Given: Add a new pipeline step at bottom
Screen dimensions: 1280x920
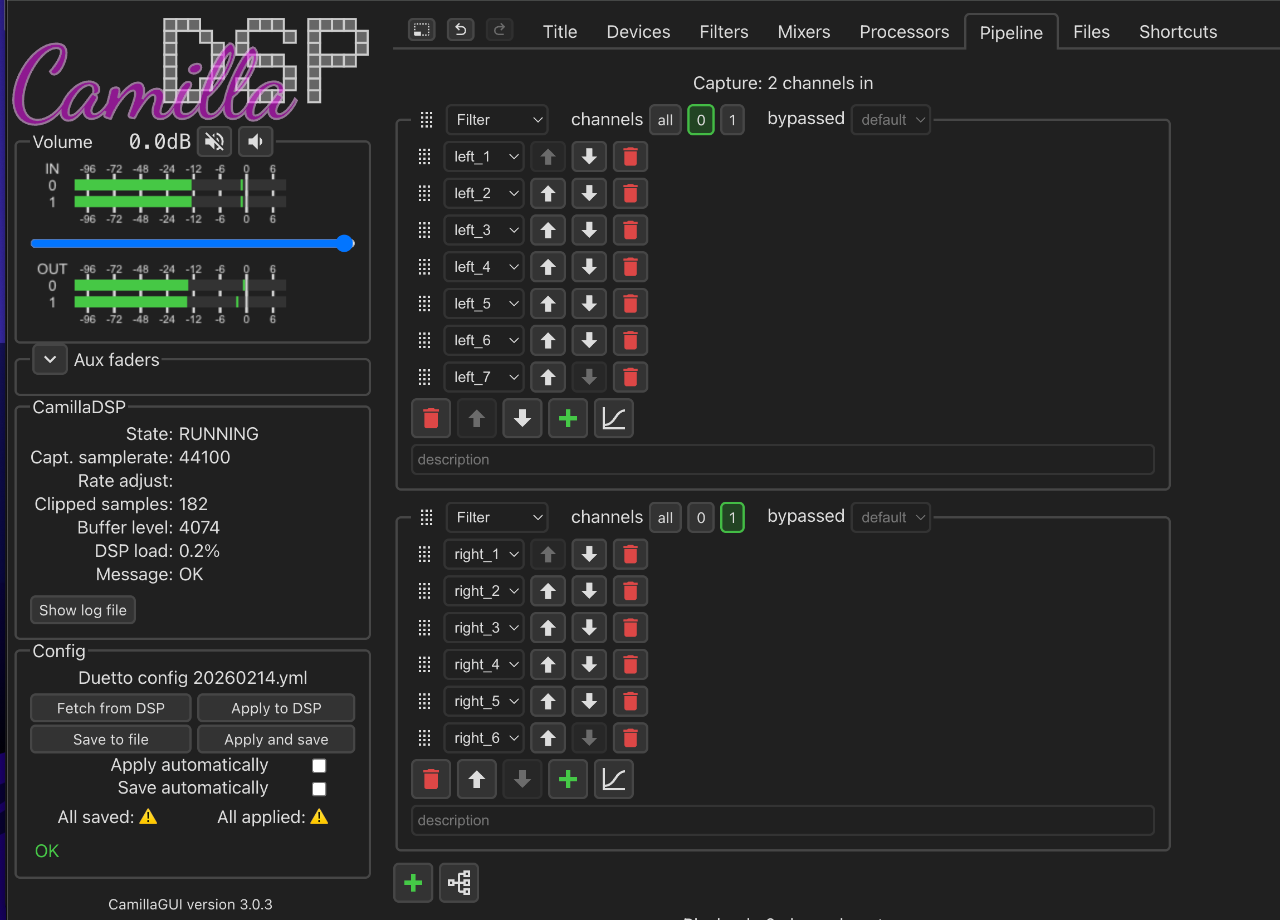Looking at the screenshot, I should click(413, 883).
